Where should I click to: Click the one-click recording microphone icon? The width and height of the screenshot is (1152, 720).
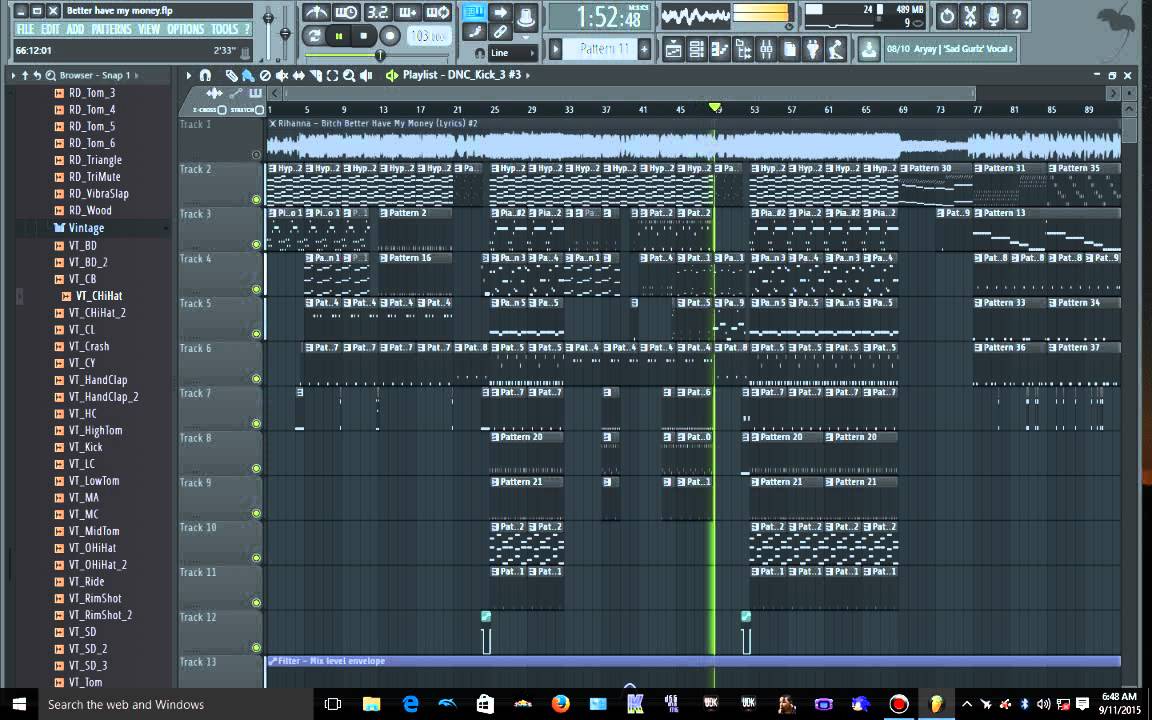pyautogui.click(x=993, y=15)
